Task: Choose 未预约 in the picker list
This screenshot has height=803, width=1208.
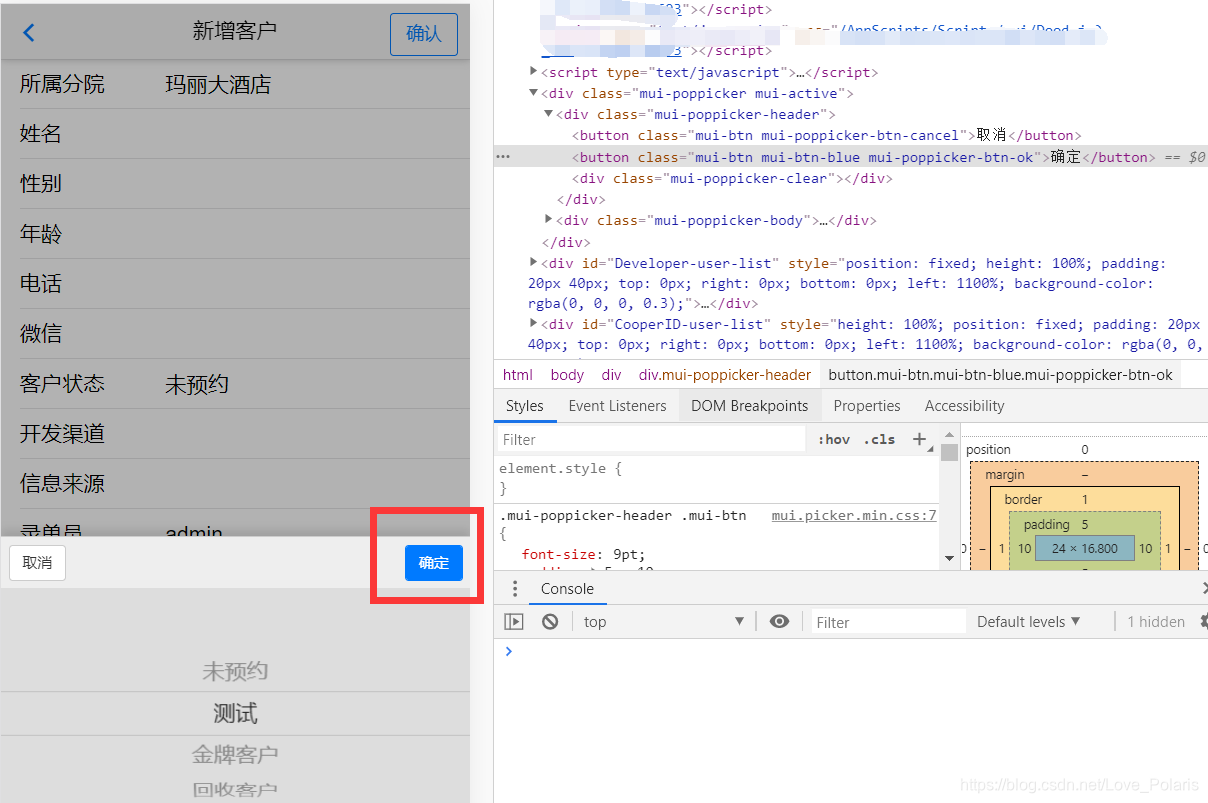Action: tap(235, 671)
